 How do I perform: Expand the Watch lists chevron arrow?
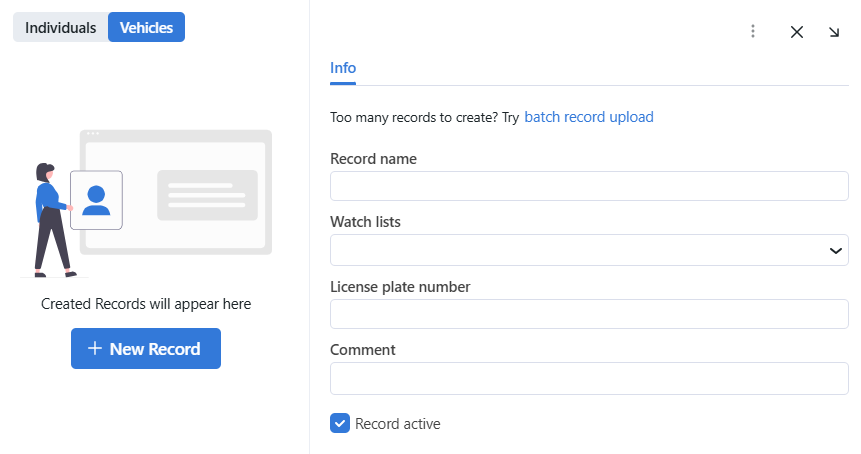[x=836, y=251]
